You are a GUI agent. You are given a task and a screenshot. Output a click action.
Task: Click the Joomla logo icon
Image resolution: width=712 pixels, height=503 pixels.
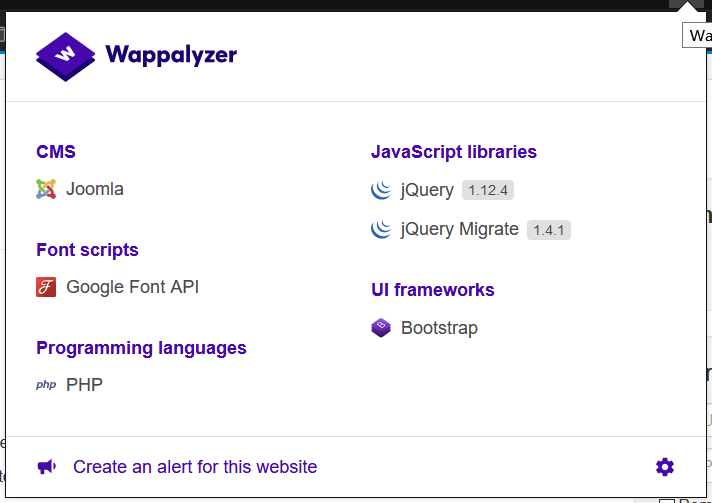click(46, 189)
